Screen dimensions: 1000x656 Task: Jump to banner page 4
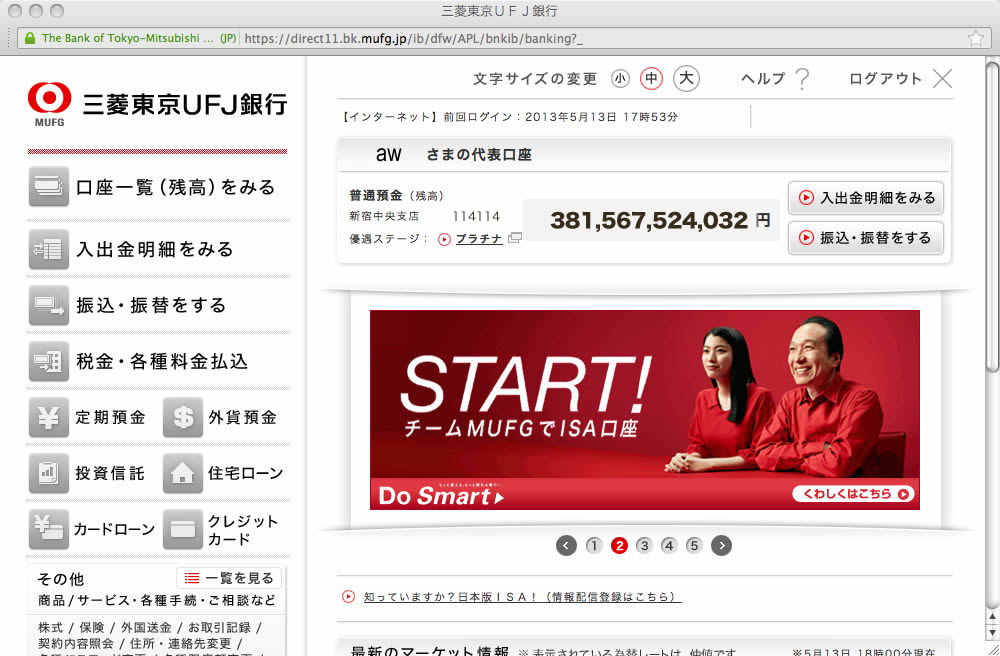coord(669,546)
